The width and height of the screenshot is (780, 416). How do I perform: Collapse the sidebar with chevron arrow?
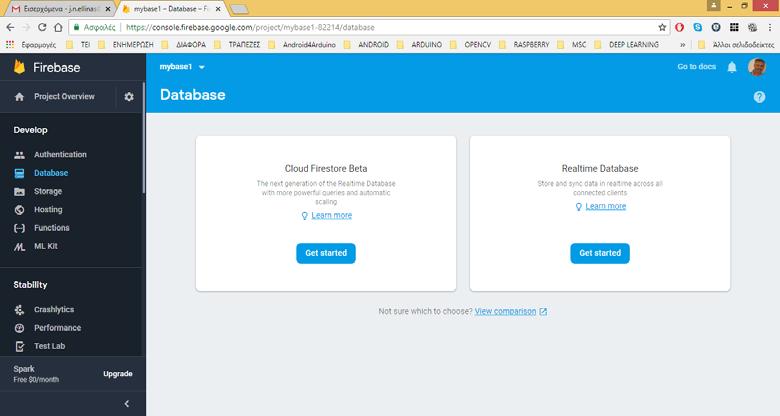click(127, 404)
